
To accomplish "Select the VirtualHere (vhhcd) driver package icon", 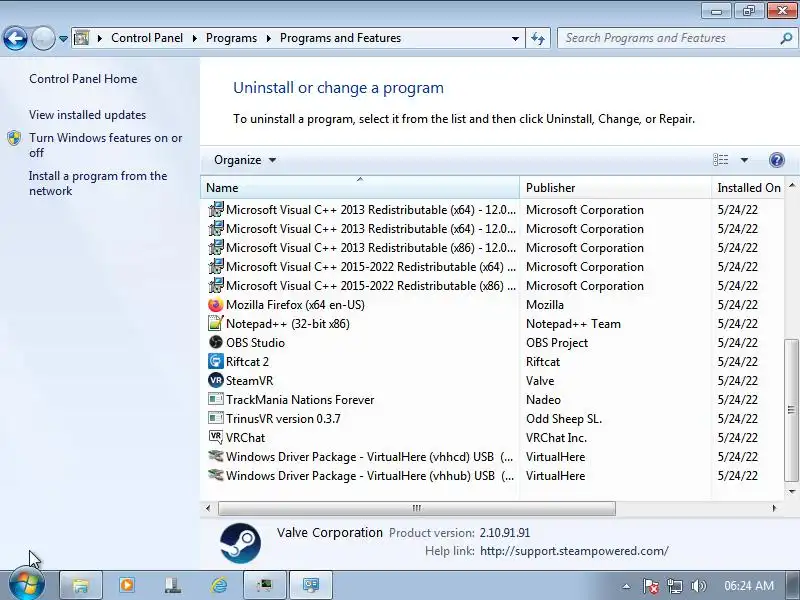I will tap(216, 457).
